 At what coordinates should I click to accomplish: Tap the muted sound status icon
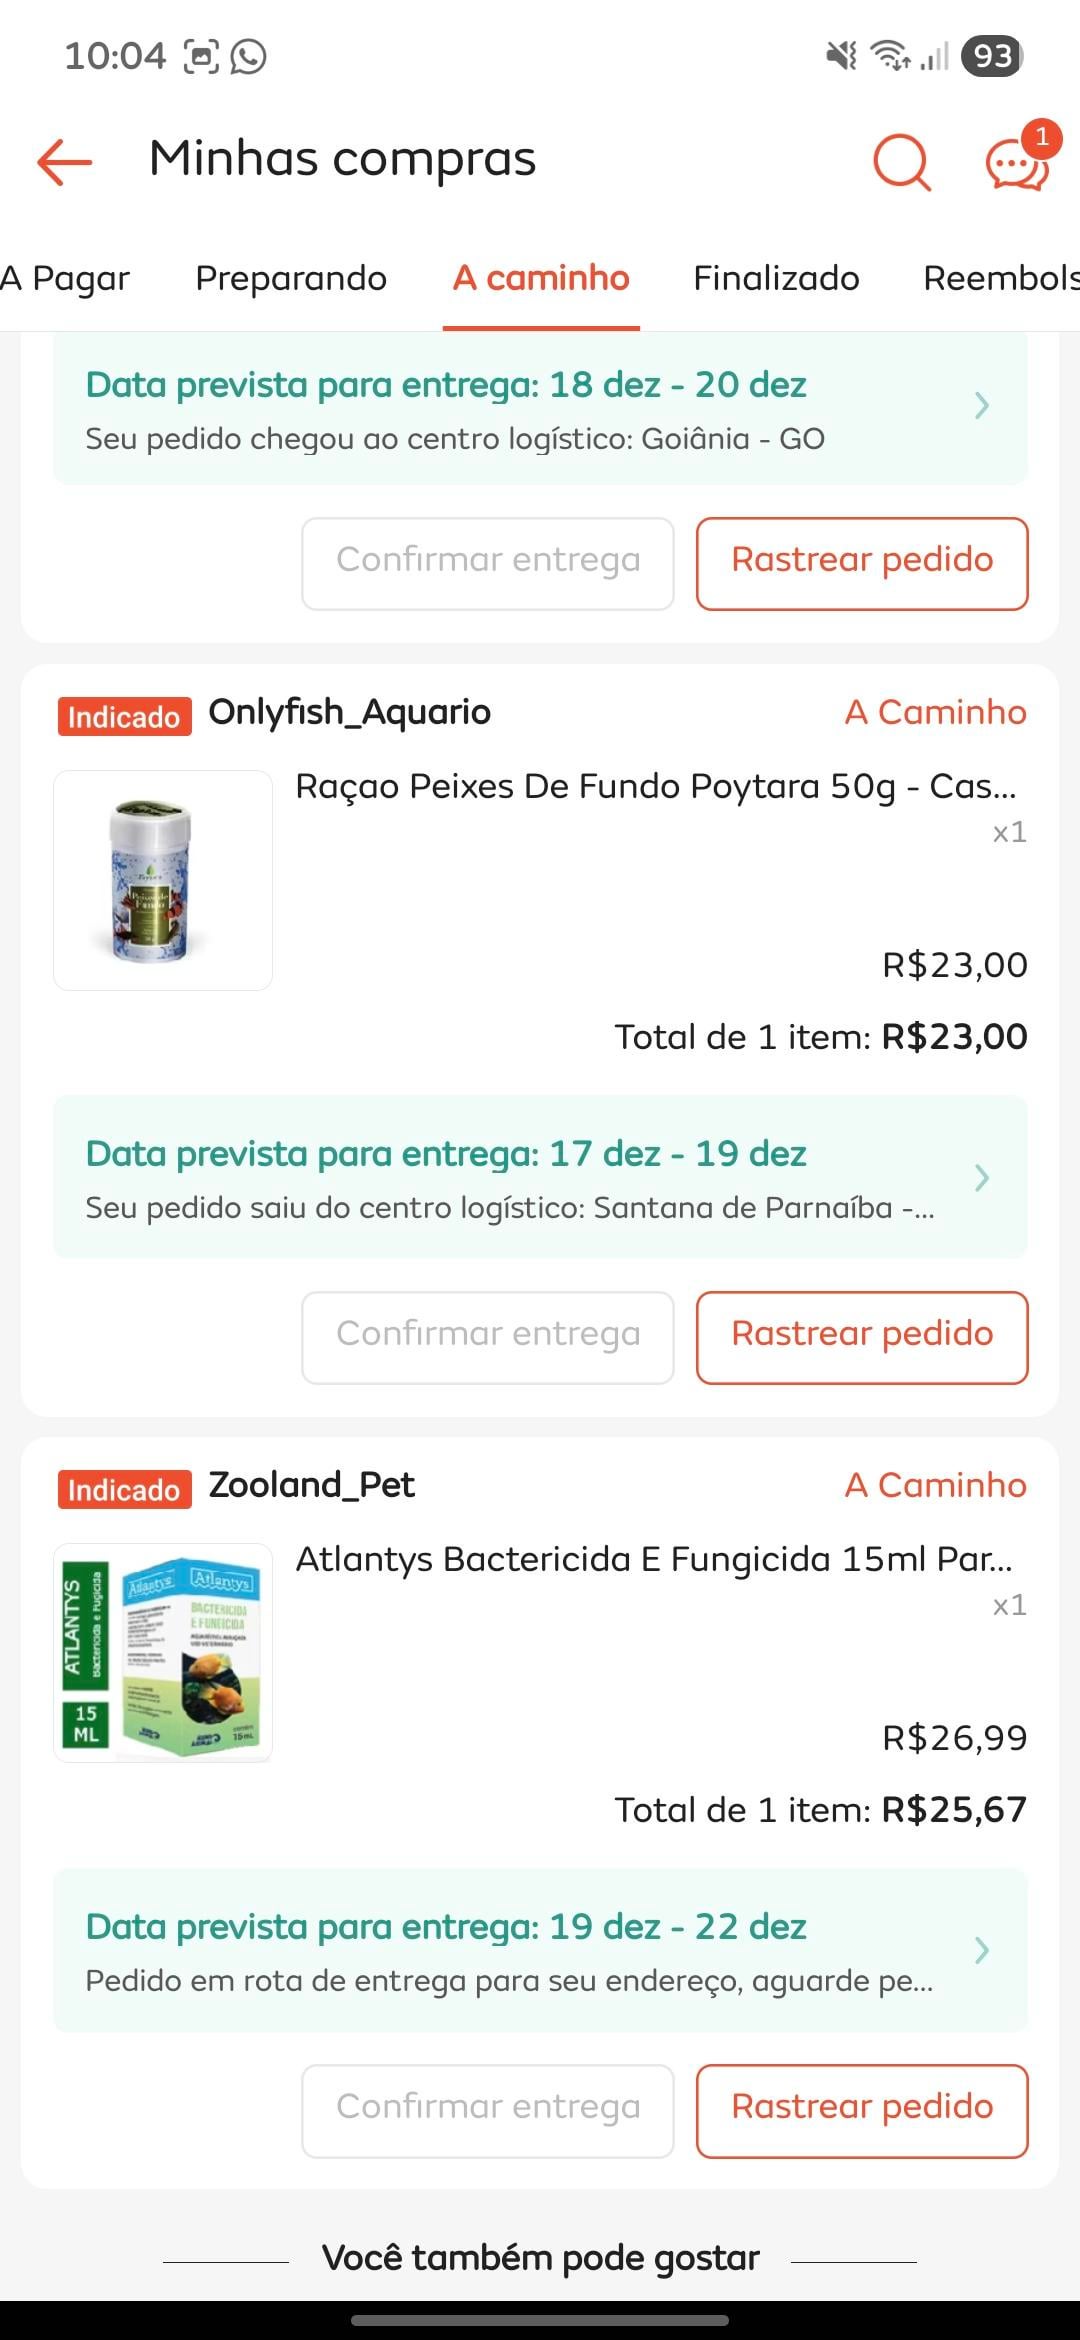coord(841,56)
